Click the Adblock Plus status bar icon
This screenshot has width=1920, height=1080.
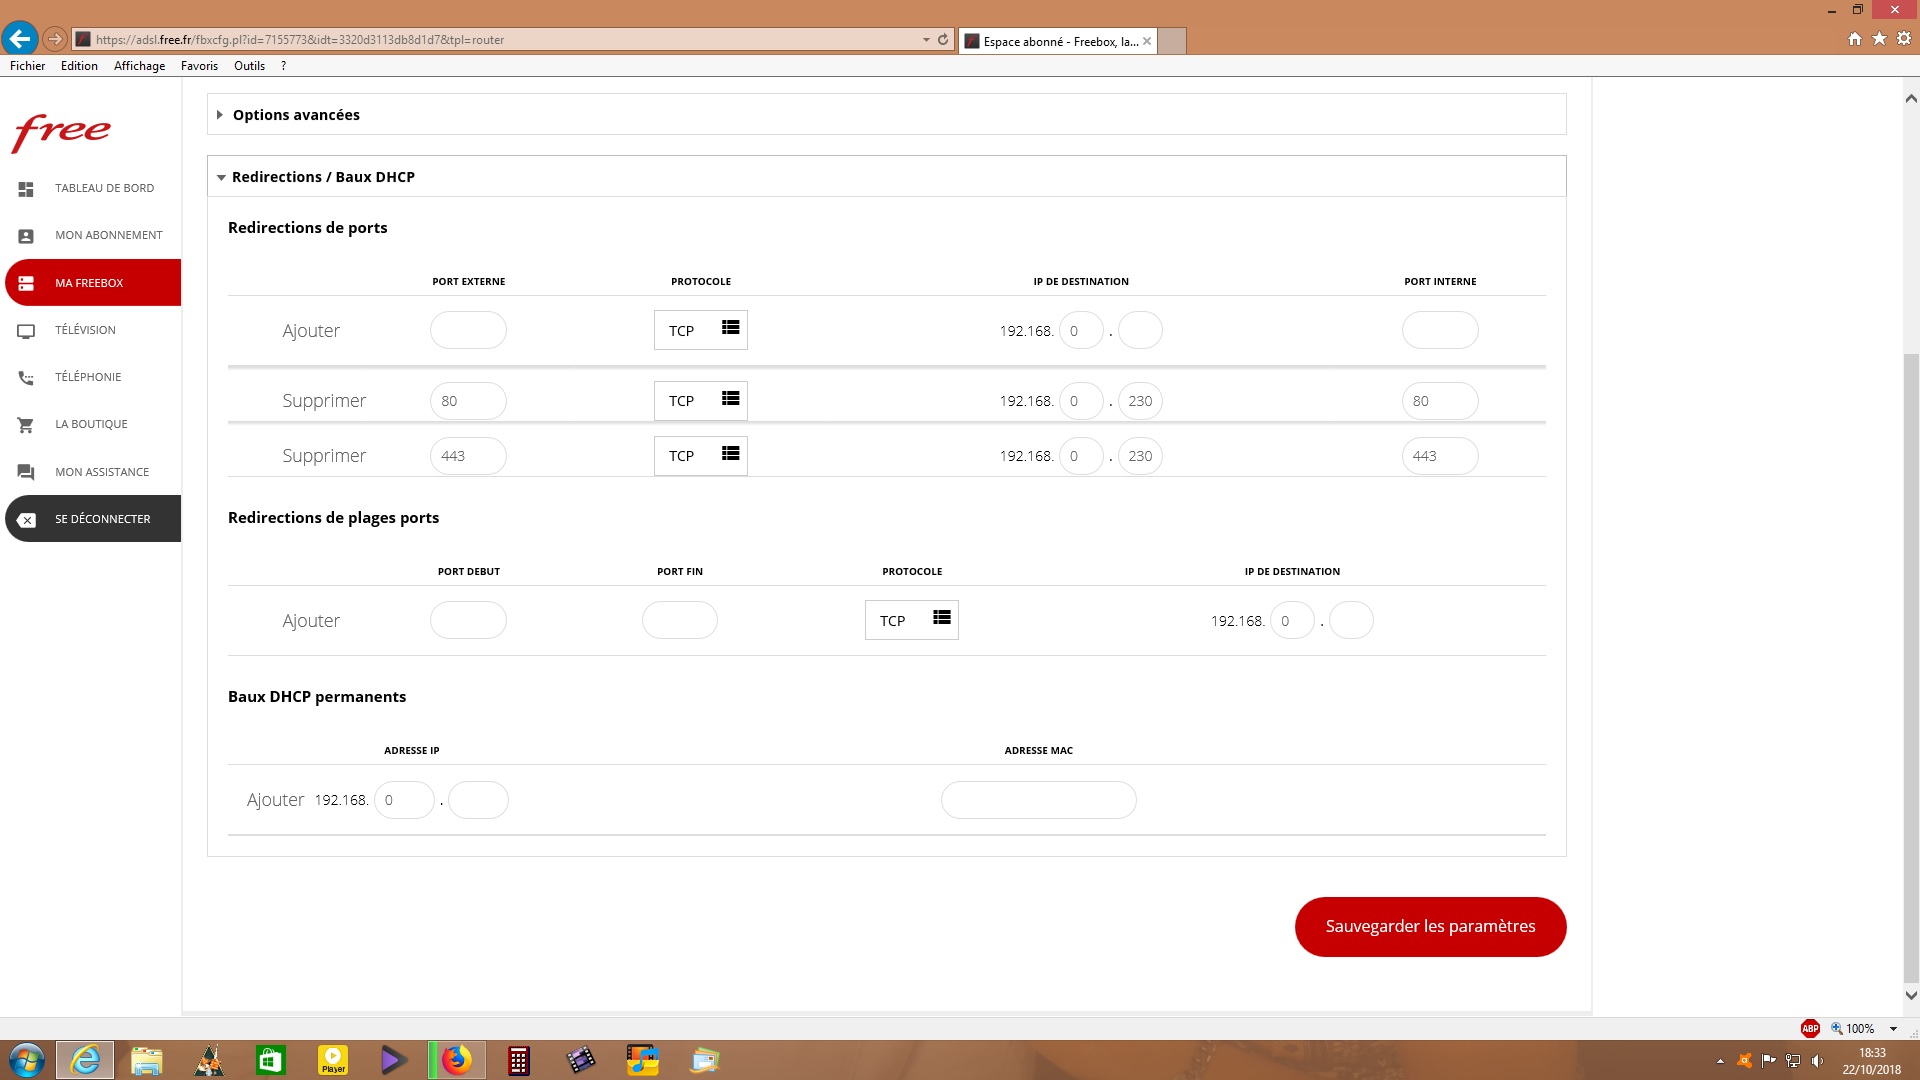1809,1028
